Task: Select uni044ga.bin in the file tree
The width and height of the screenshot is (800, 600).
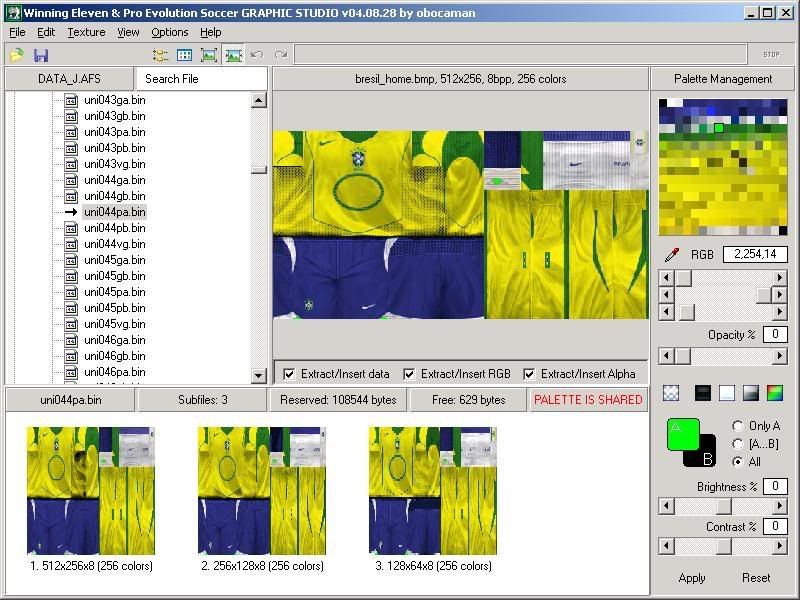Action: 115,180
